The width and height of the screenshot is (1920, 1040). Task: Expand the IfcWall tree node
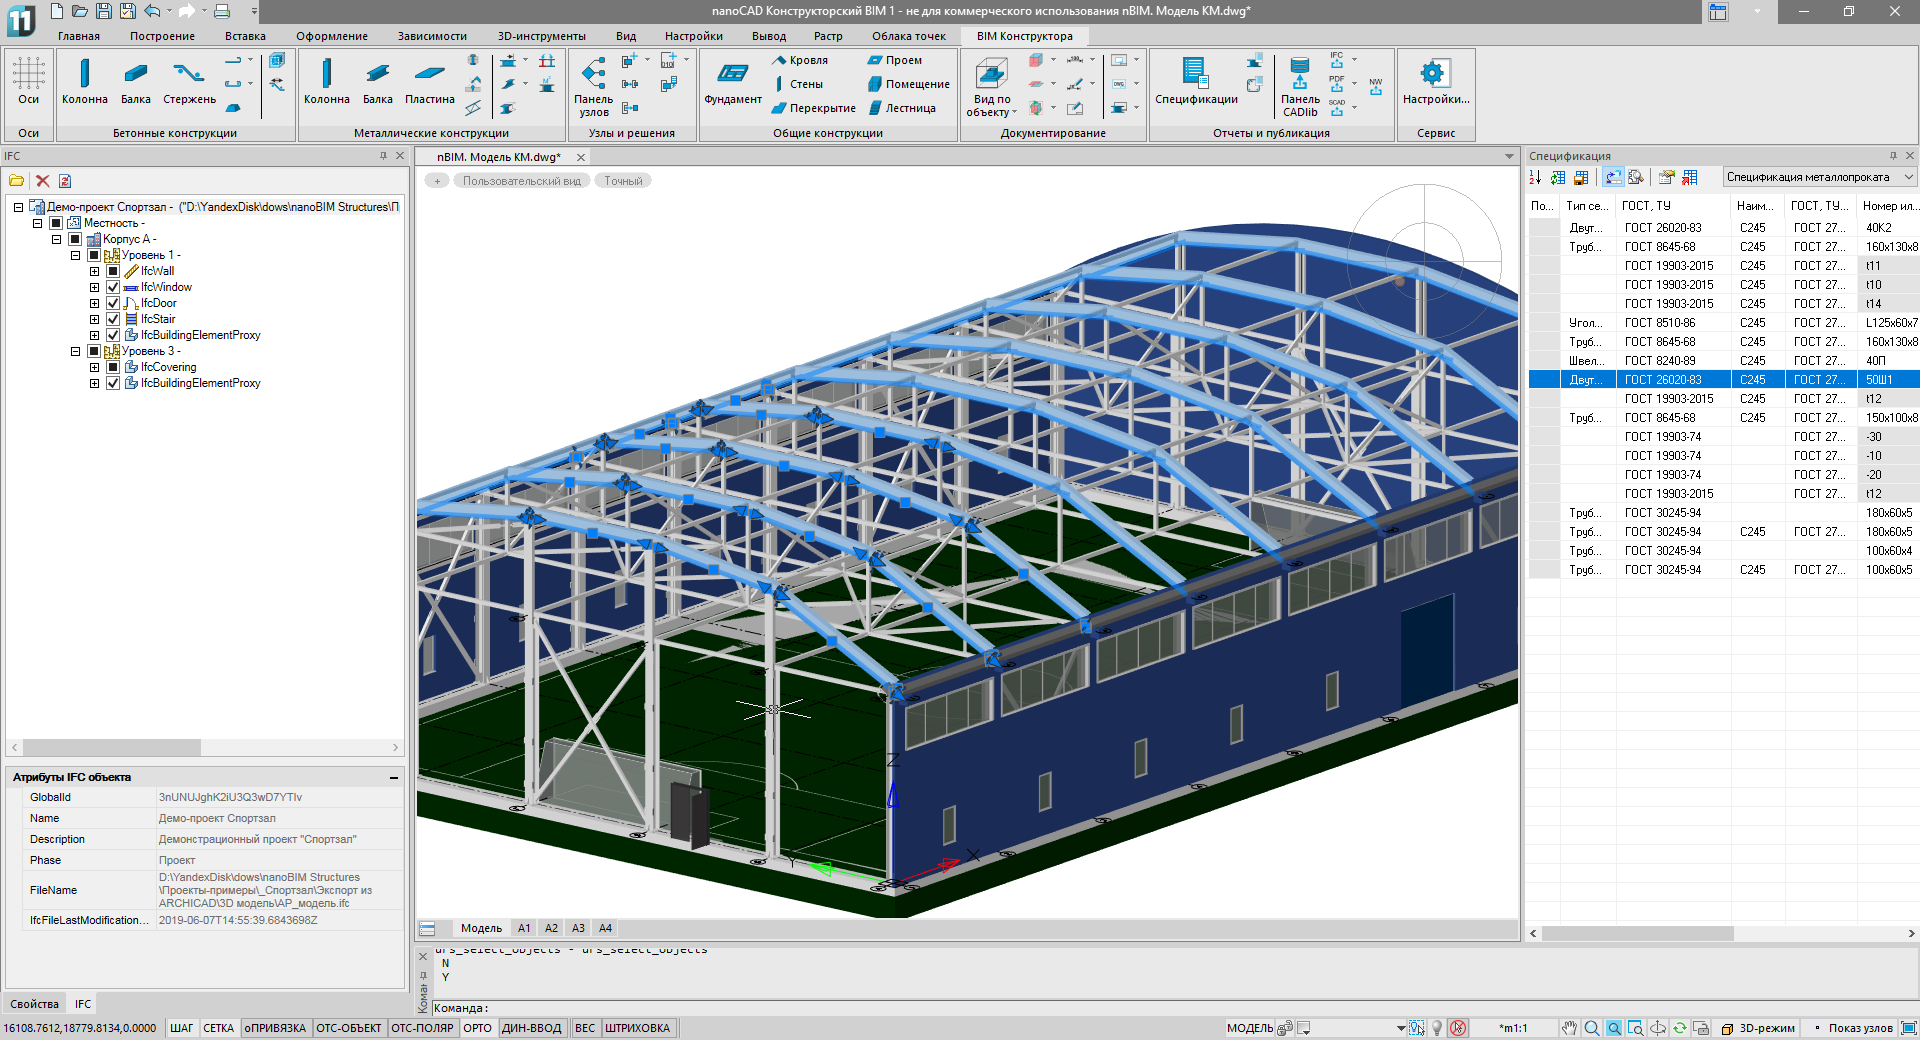coord(94,271)
